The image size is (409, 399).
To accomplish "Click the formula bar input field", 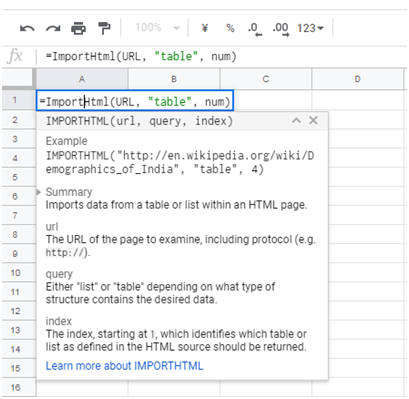I will 223,56.
